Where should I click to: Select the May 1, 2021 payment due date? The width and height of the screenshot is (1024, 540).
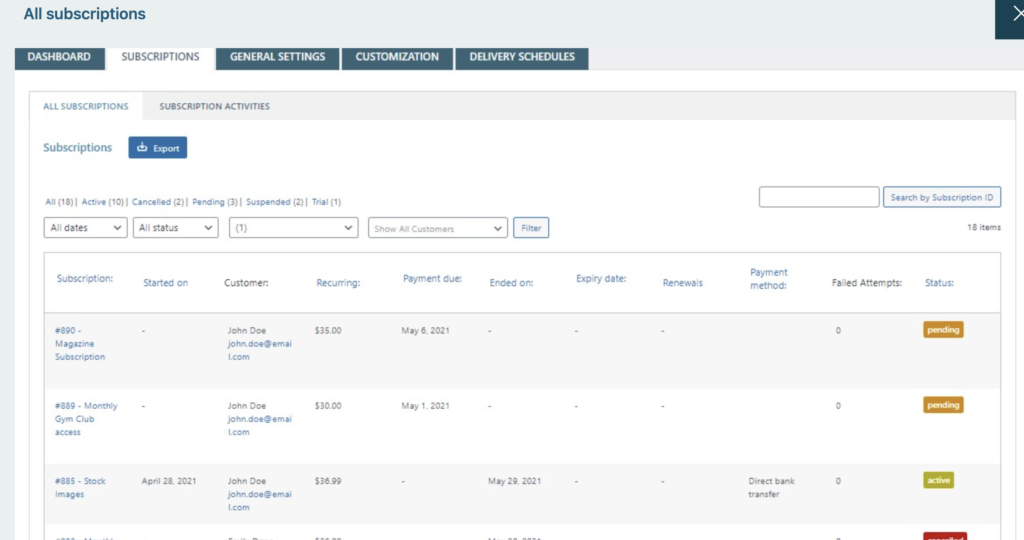pos(425,405)
